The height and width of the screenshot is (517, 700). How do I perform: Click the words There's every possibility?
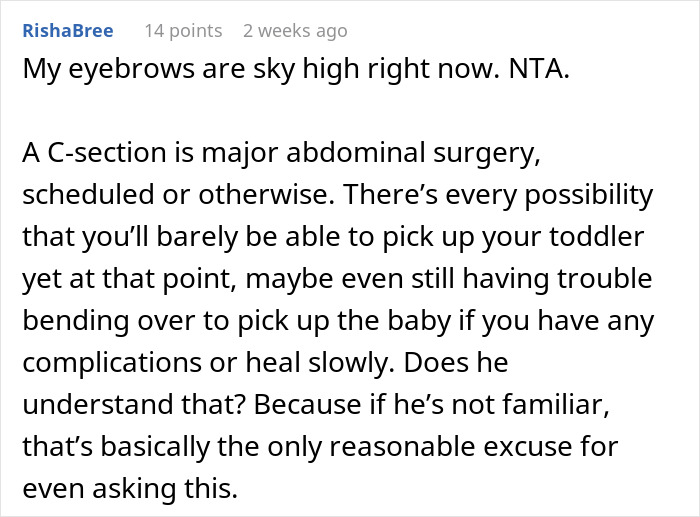[498, 196]
